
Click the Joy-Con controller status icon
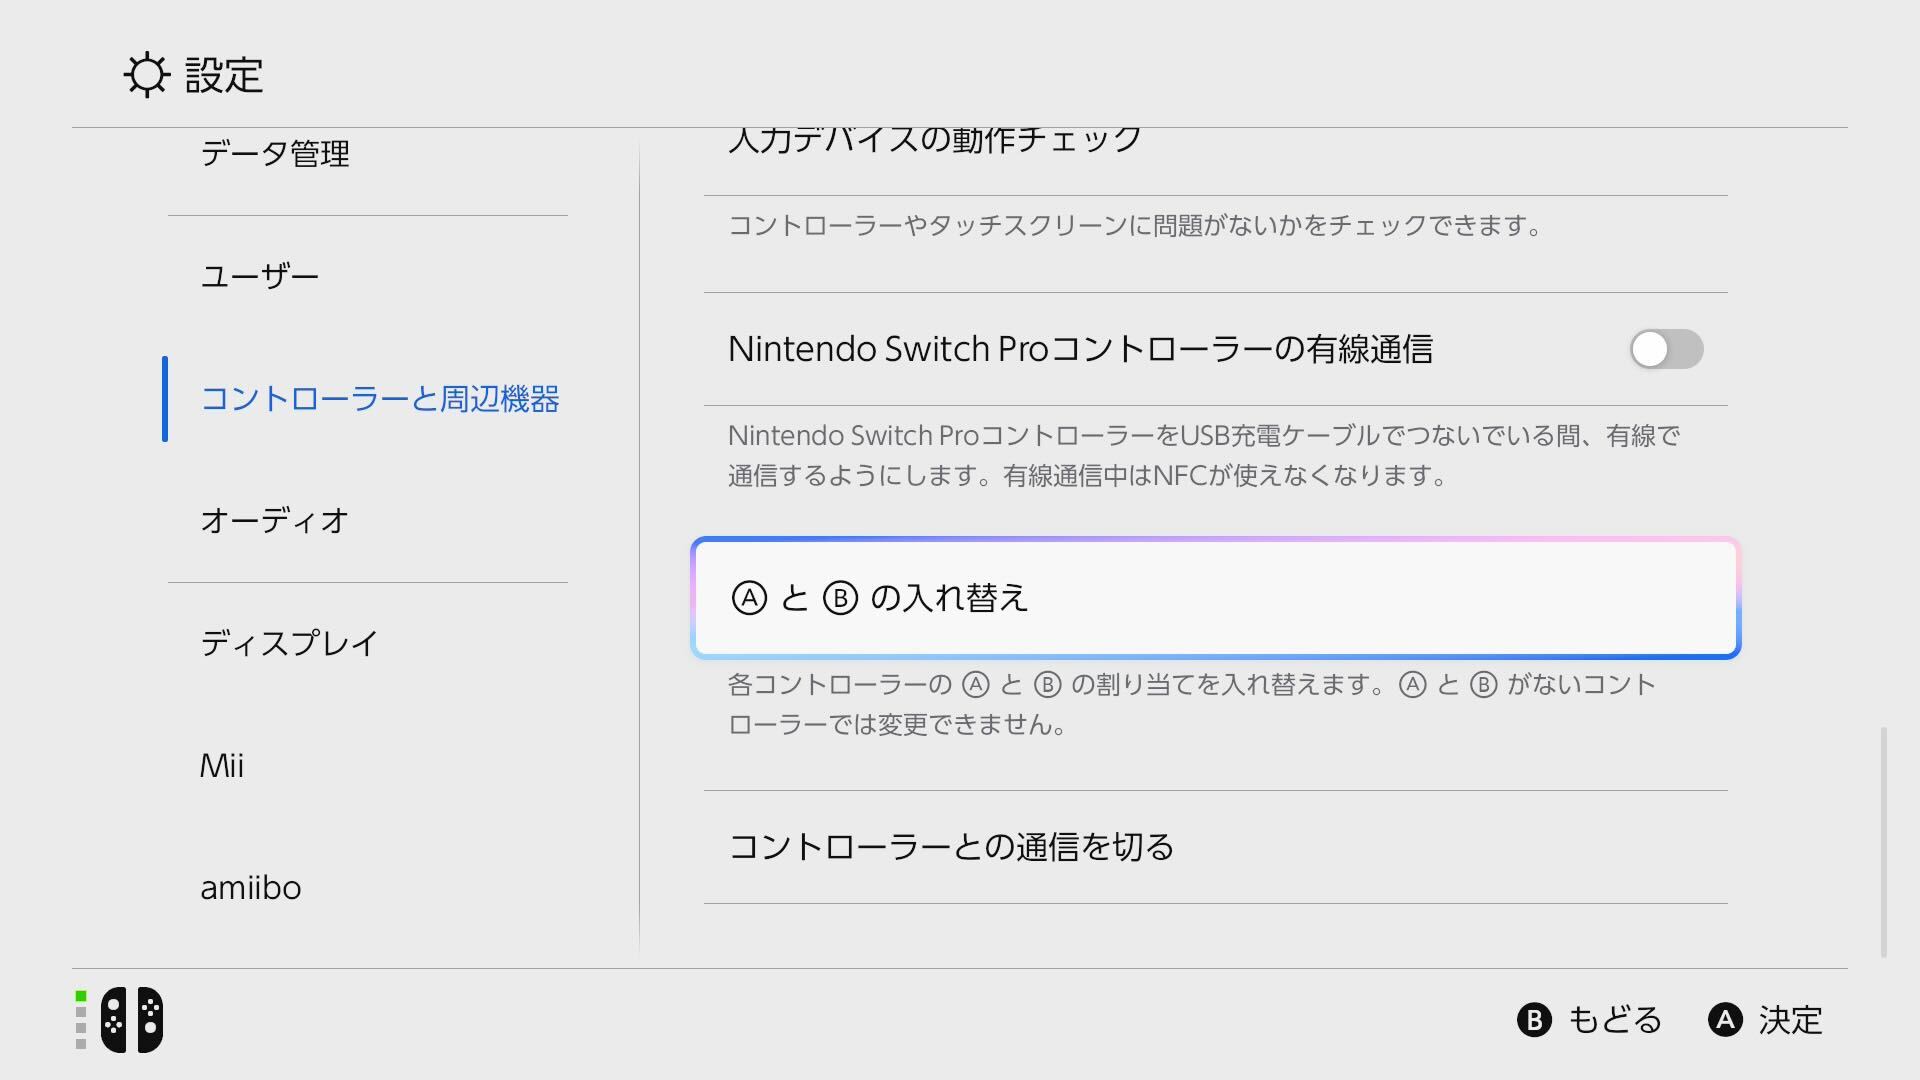[132, 1020]
